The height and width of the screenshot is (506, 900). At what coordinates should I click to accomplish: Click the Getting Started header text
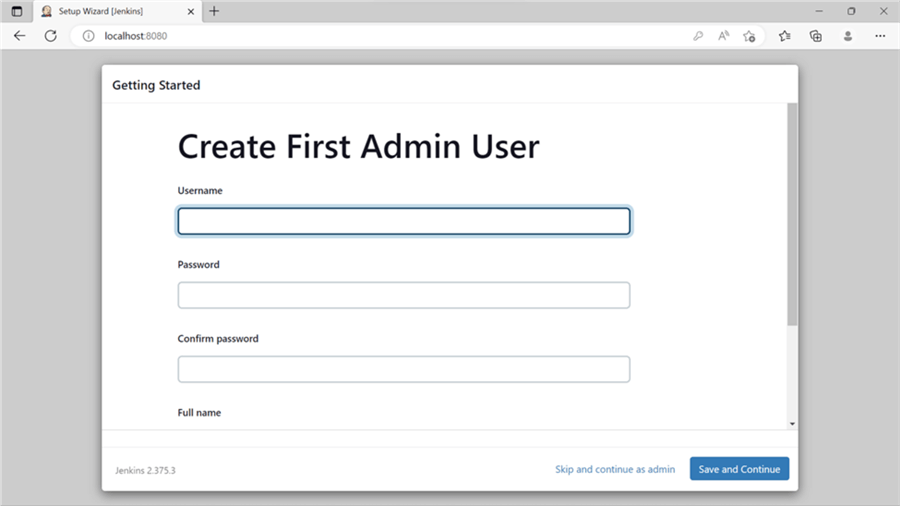click(x=156, y=85)
